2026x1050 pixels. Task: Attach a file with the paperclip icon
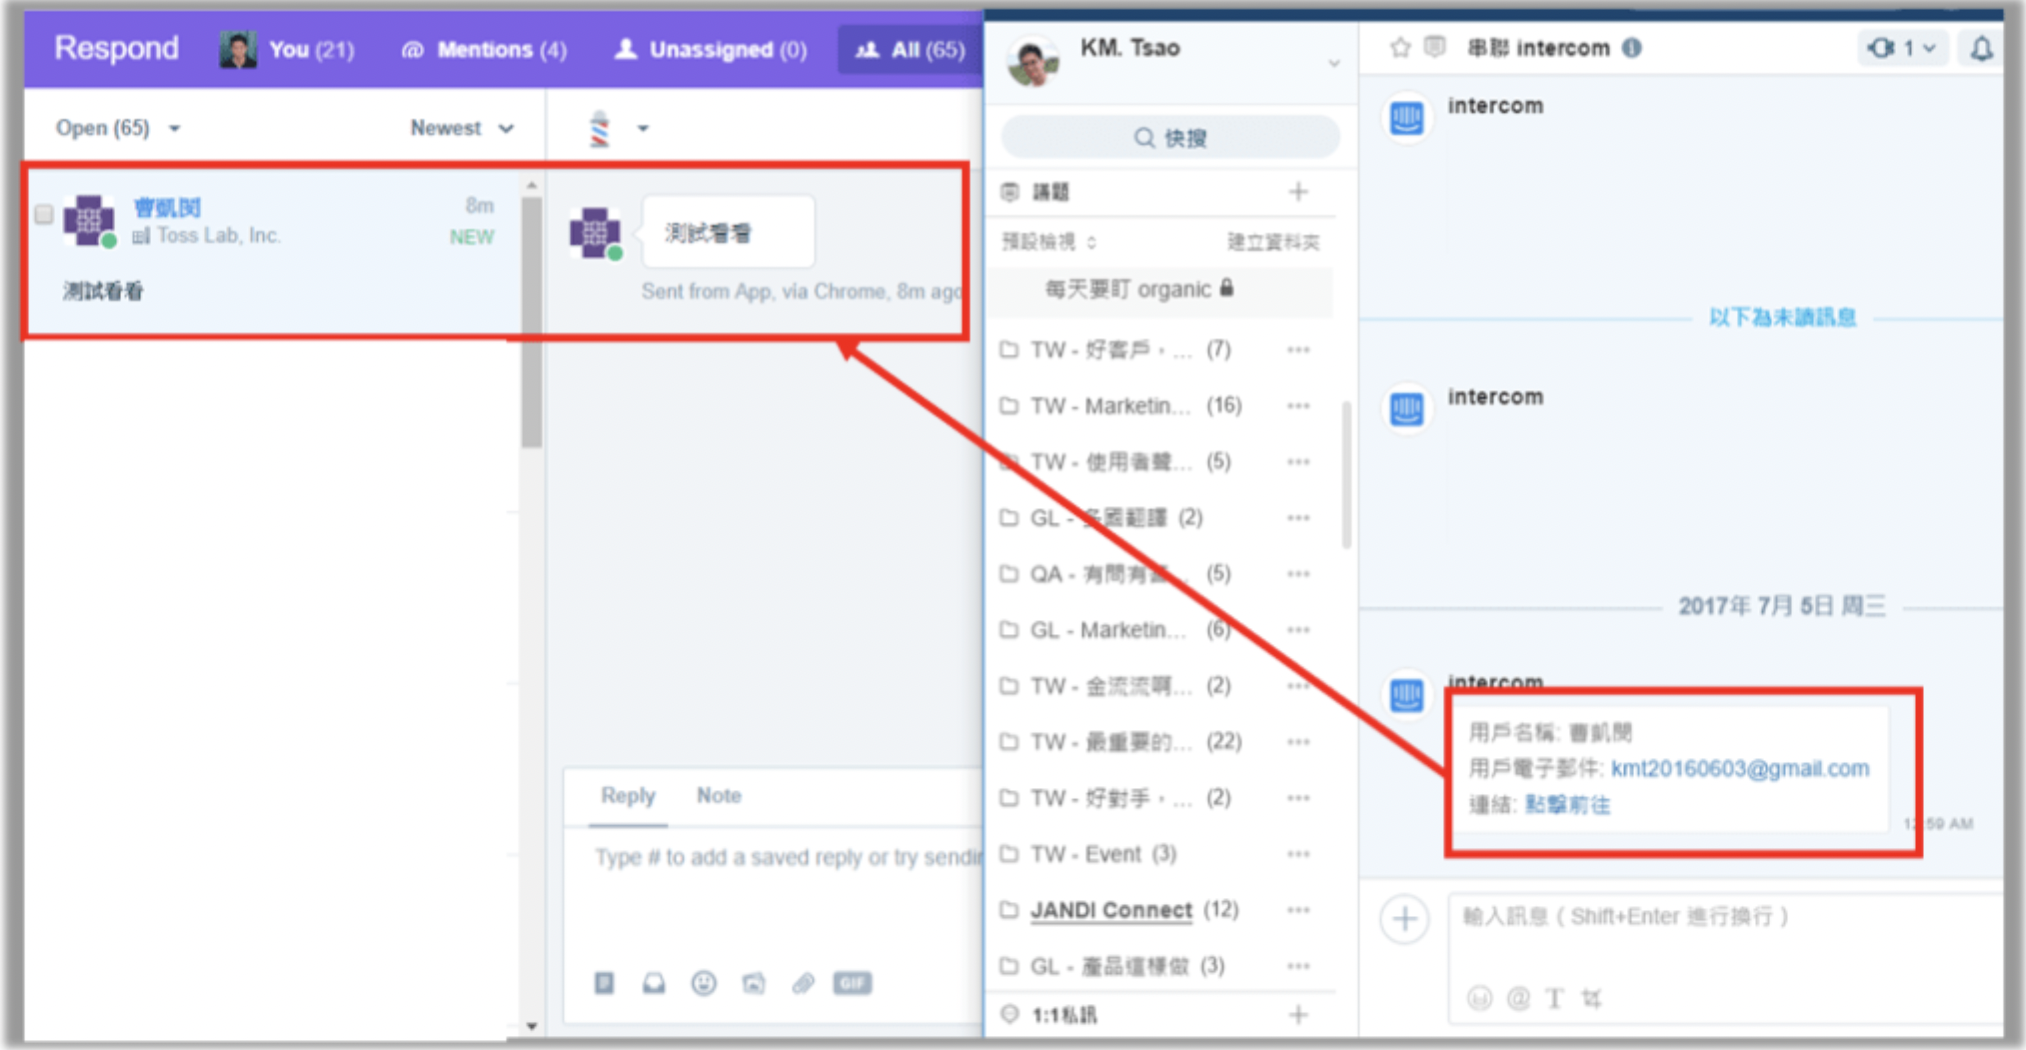pyautogui.click(x=803, y=983)
